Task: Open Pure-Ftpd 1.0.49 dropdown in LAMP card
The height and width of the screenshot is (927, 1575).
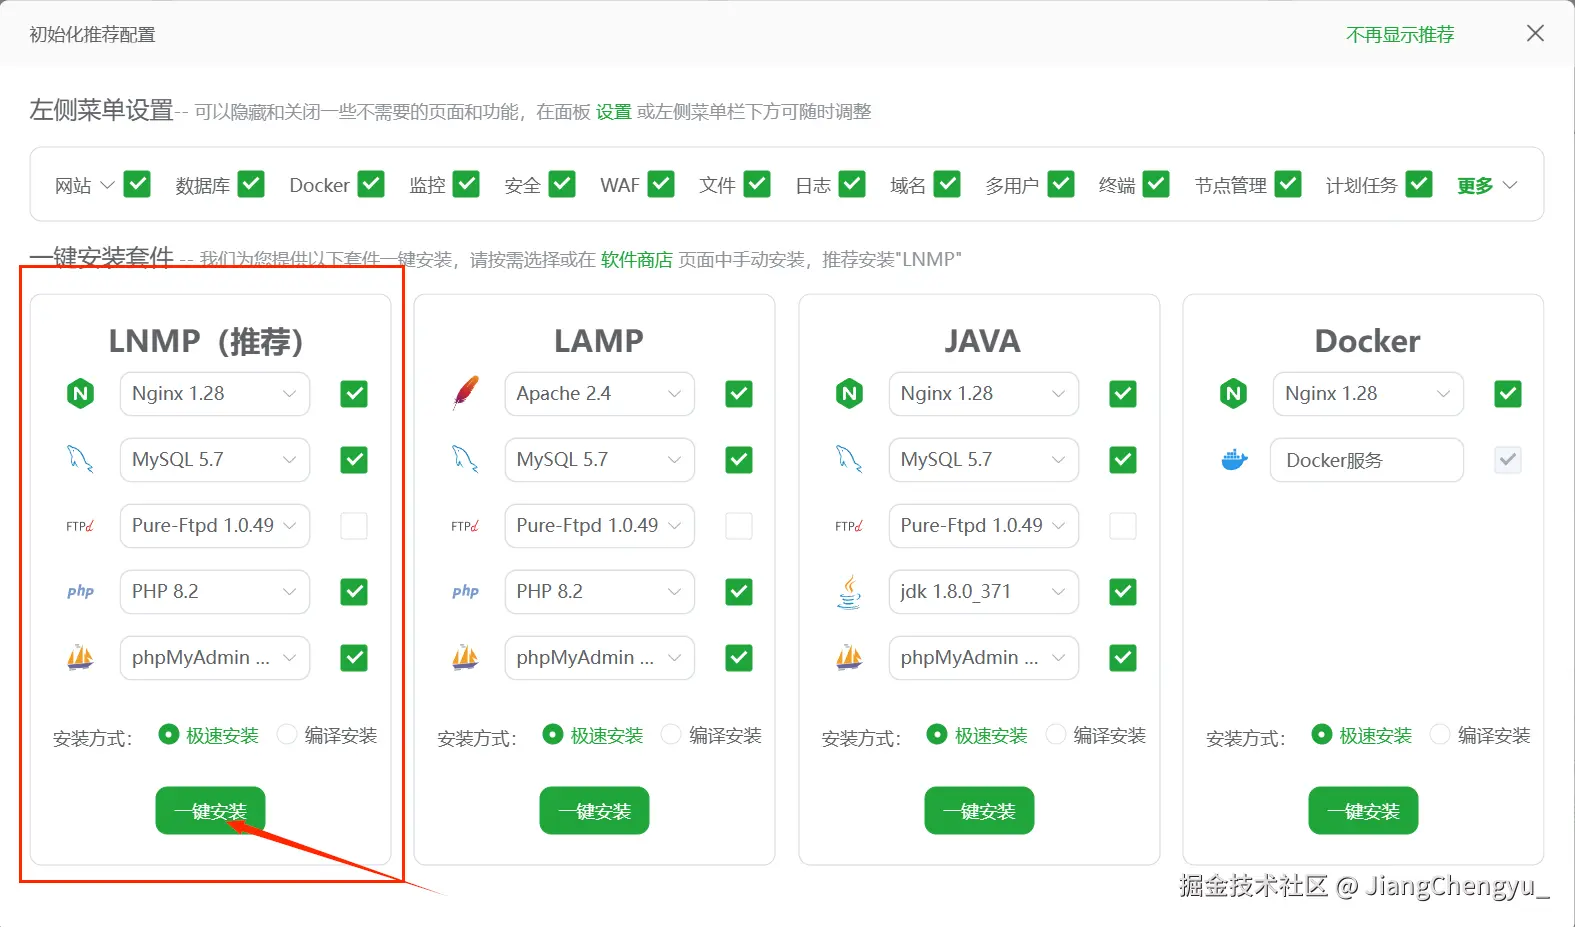Action: pyautogui.click(x=599, y=526)
